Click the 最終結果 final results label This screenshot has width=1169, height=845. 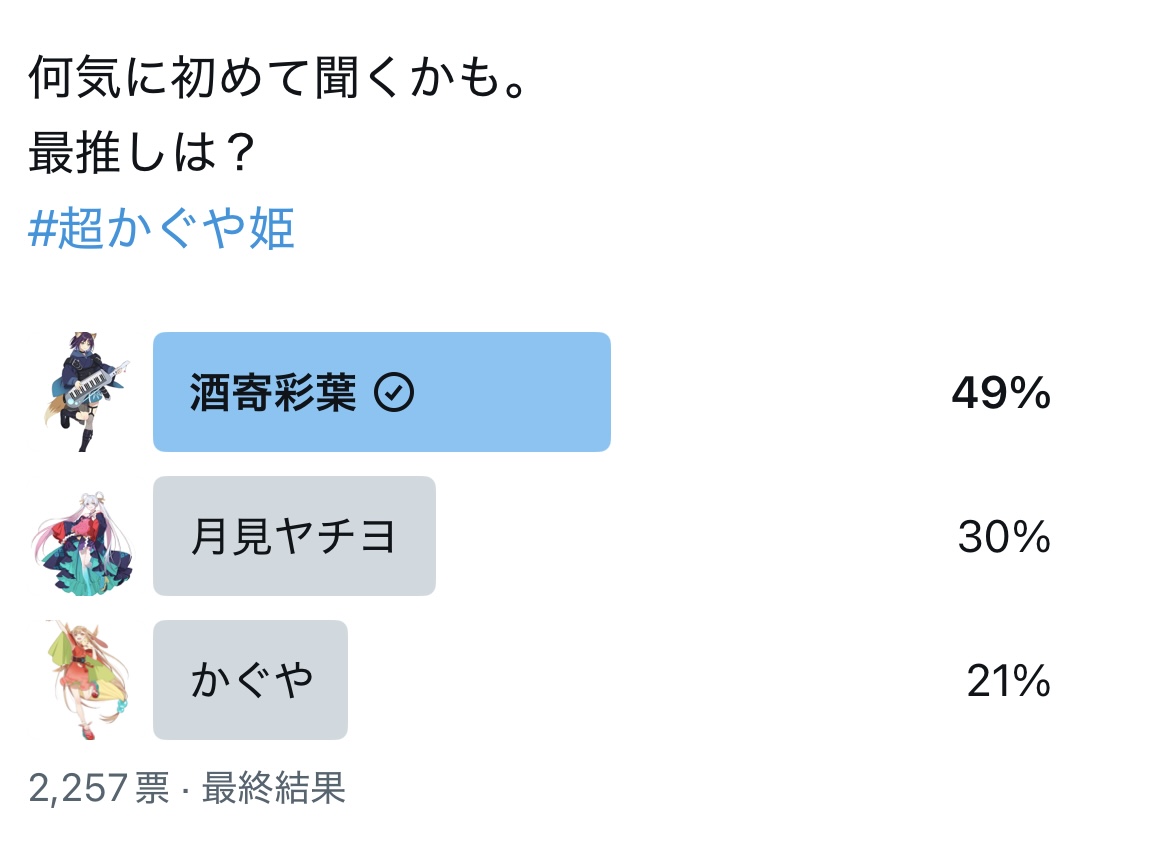pyautogui.click(x=274, y=788)
